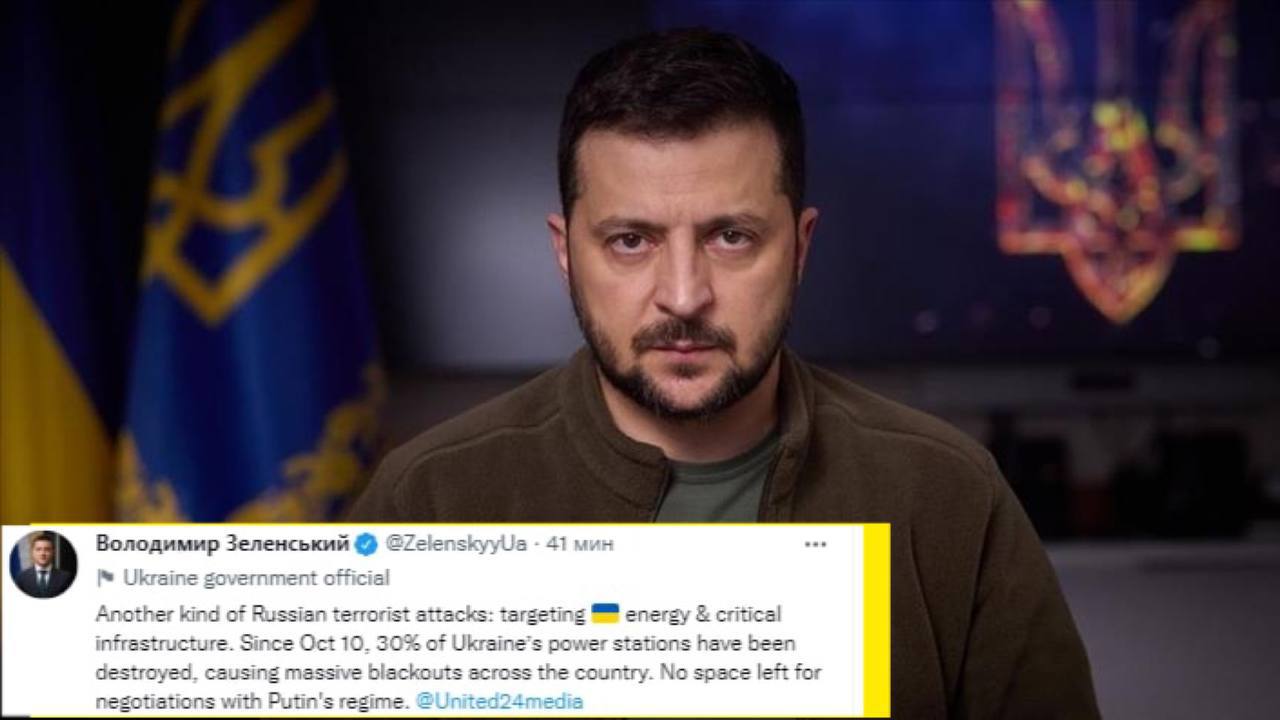
Task: Open the @ZelenskyyUa handle
Action: pos(456,544)
